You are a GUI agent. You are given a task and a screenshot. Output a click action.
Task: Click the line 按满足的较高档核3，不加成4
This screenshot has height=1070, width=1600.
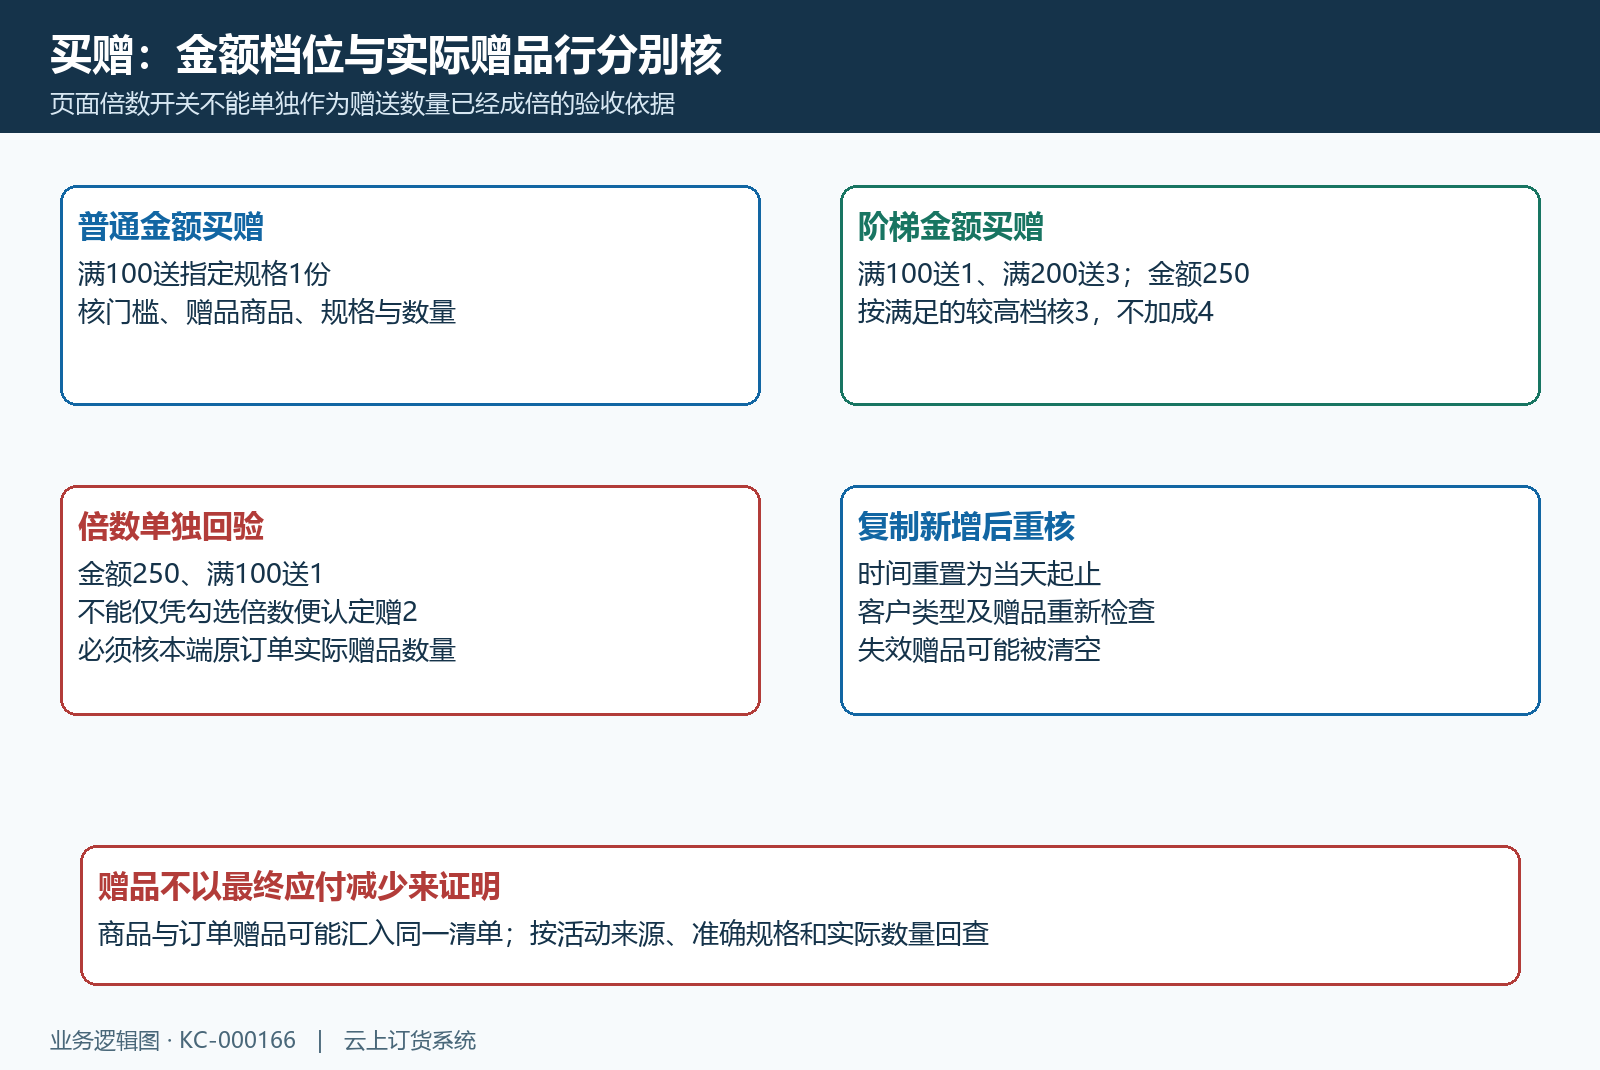[1035, 312]
